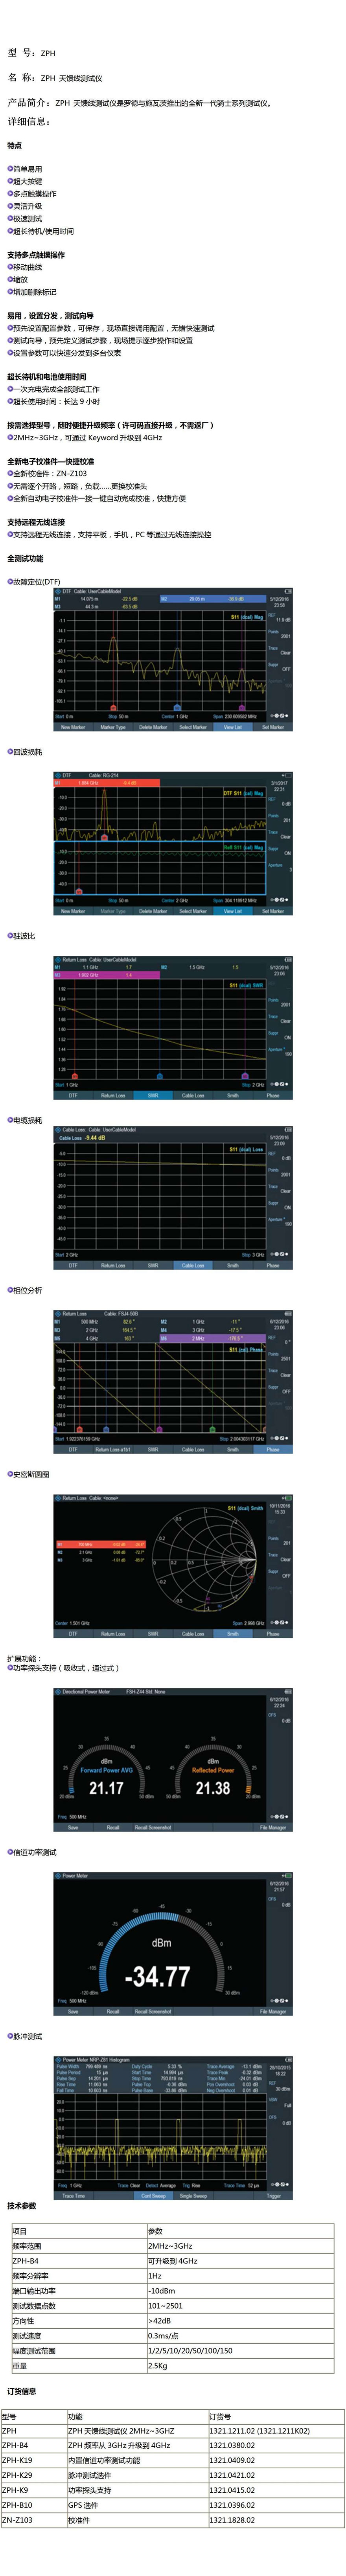Screen dimensions: 346x2576
Task: Select the 详细信息 heading
Action: 29,122
